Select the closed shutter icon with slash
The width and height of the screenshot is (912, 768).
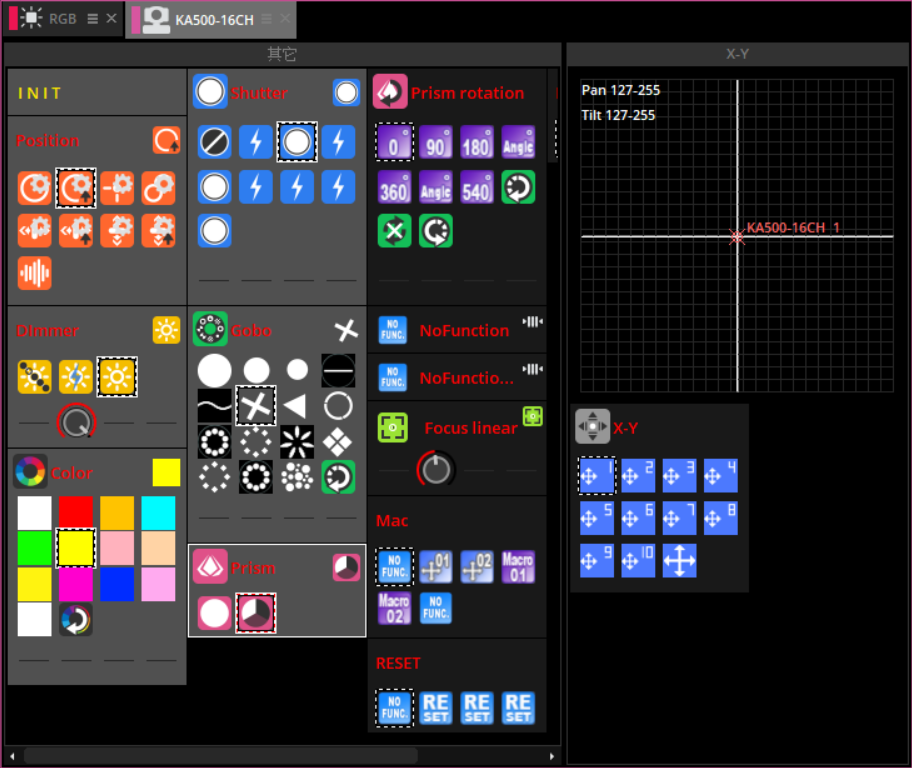pyautogui.click(x=214, y=143)
